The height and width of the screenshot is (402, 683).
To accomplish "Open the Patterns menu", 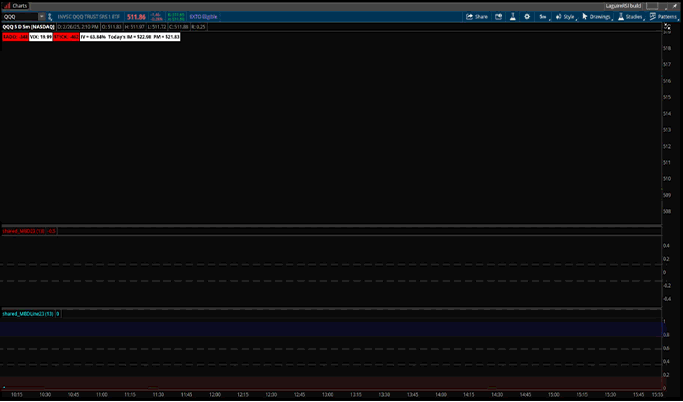I will pyautogui.click(x=663, y=17).
